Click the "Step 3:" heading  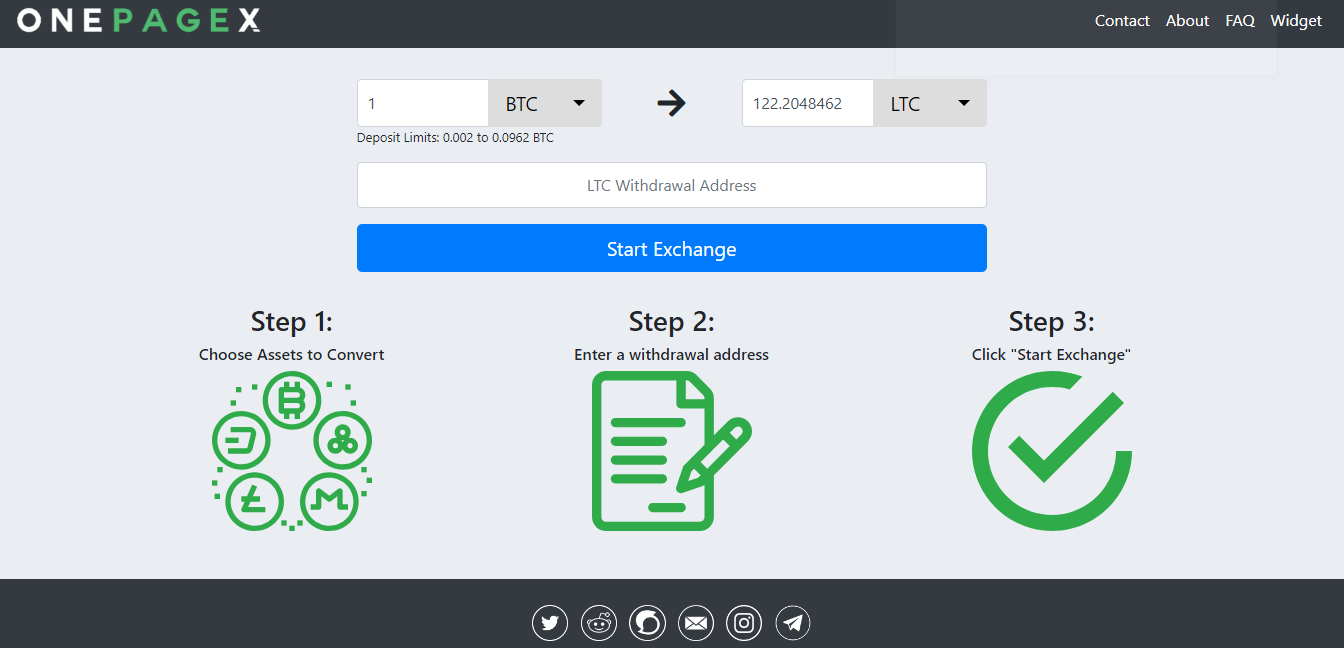point(1052,321)
